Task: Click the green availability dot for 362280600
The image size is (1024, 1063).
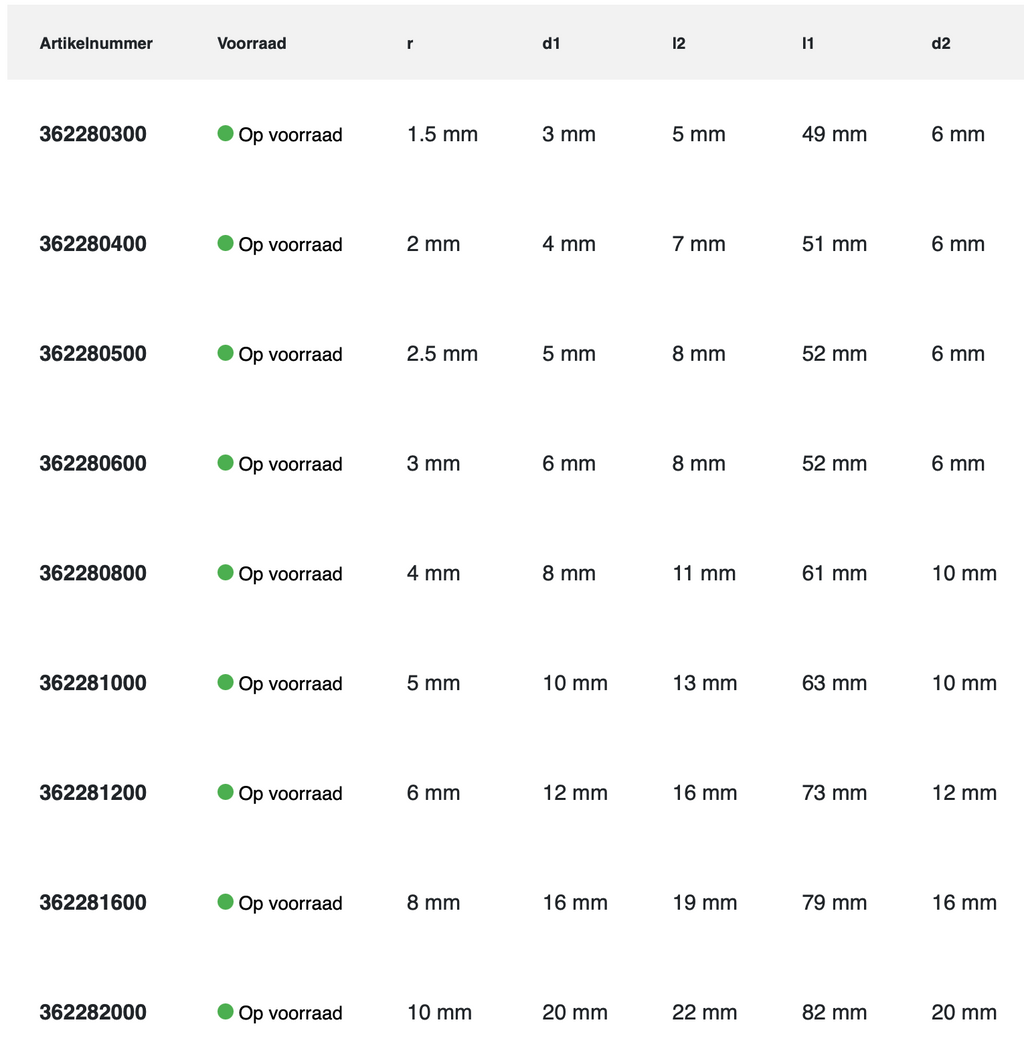Action: point(225,462)
